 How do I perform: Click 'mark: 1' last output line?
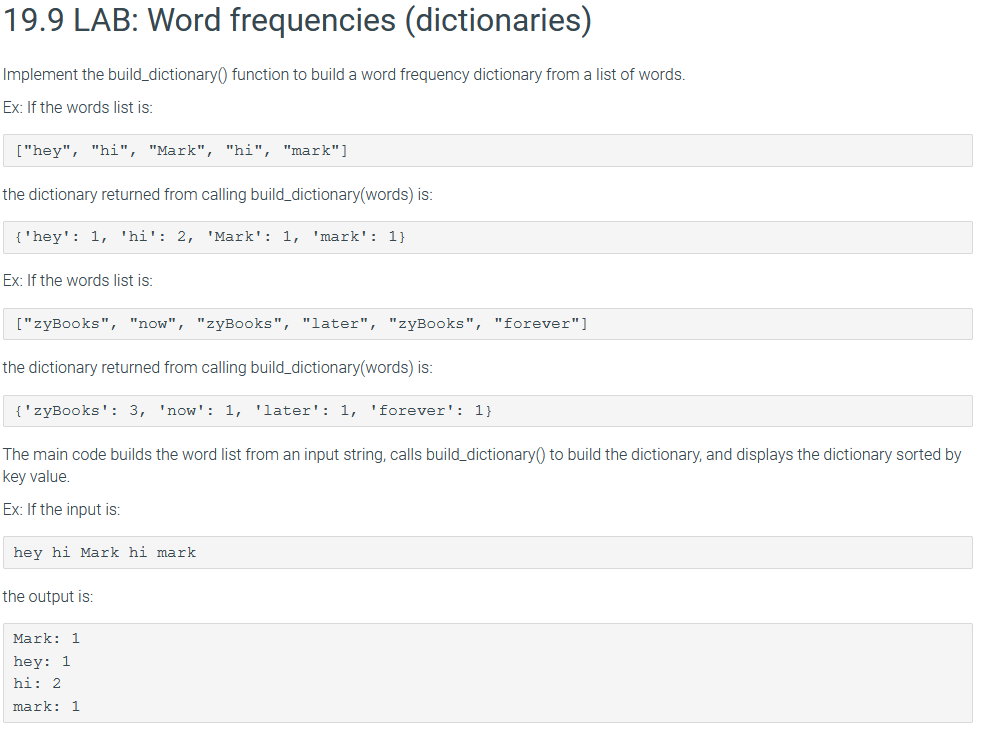pos(47,706)
